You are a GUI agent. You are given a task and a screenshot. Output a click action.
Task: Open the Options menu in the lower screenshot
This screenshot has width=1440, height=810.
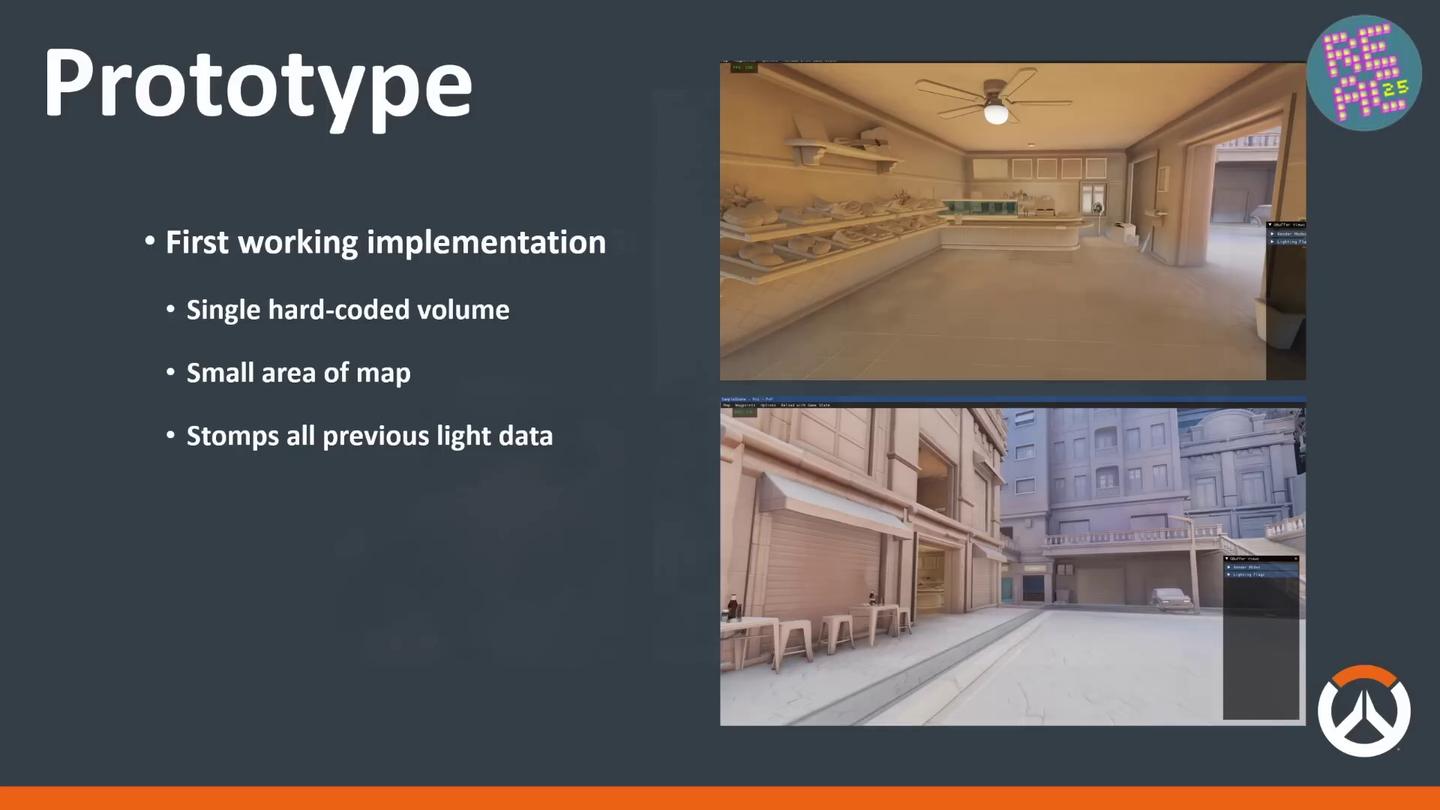pos(767,405)
